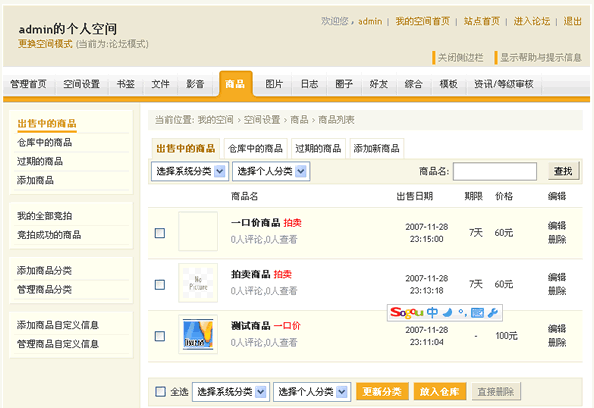
Task: Toggle Chinese/English mode 中 on Sogou bar
Action: (432, 313)
